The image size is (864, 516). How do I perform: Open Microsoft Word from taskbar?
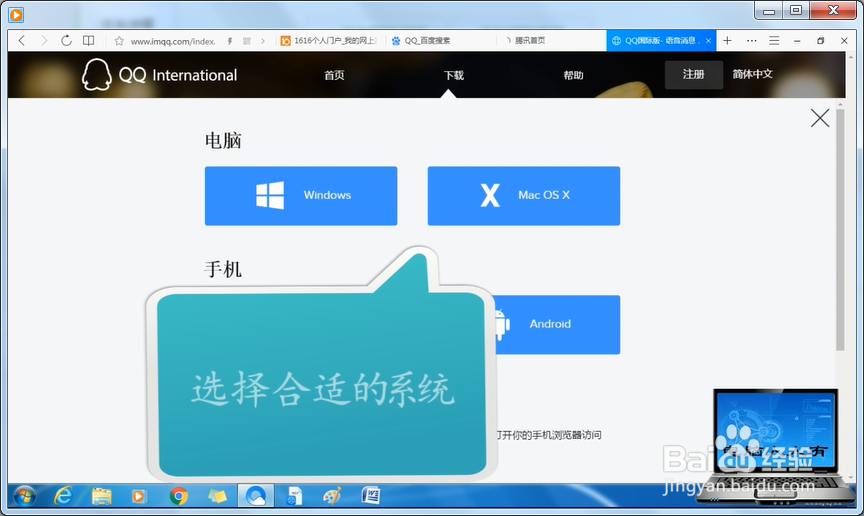point(371,496)
